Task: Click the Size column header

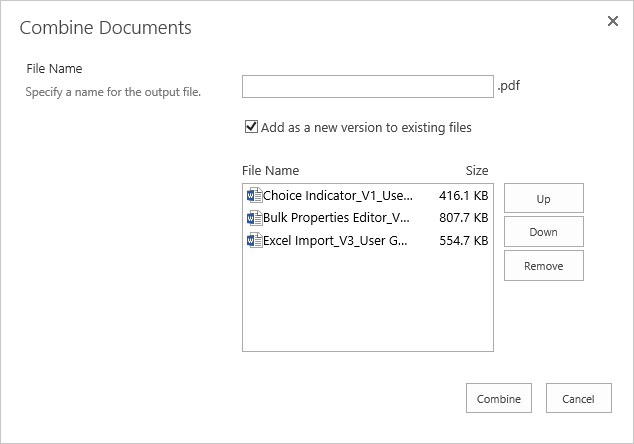Action: pos(477,171)
